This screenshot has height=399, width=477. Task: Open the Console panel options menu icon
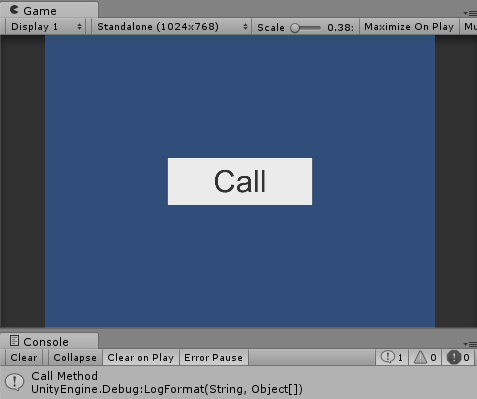click(x=470, y=344)
